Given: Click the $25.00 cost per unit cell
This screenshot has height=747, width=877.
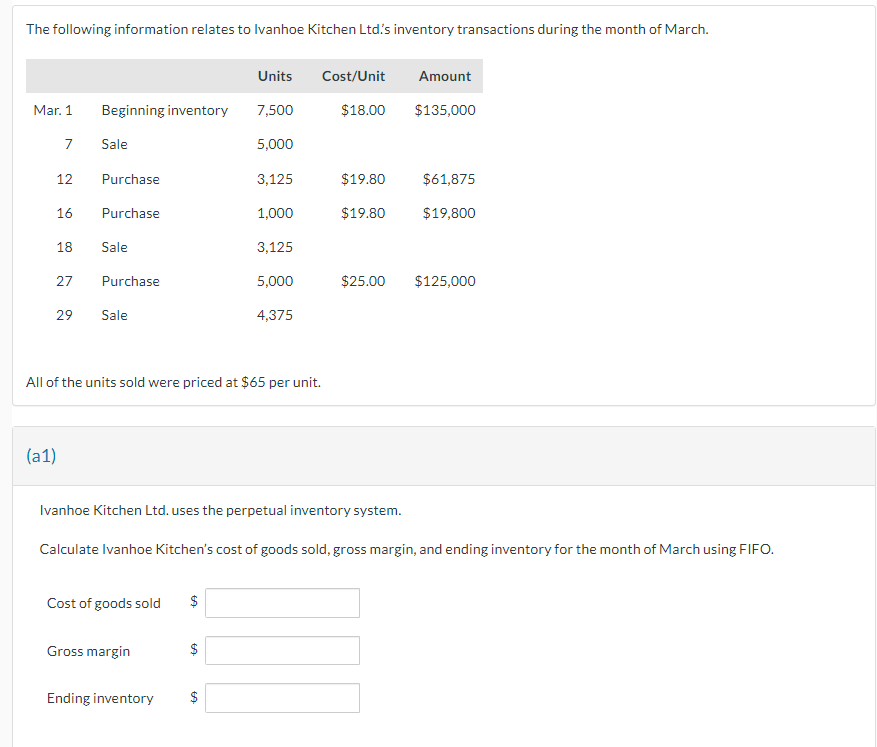Looking at the screenshot, I should pyautogui.click(x=363, y=281).
